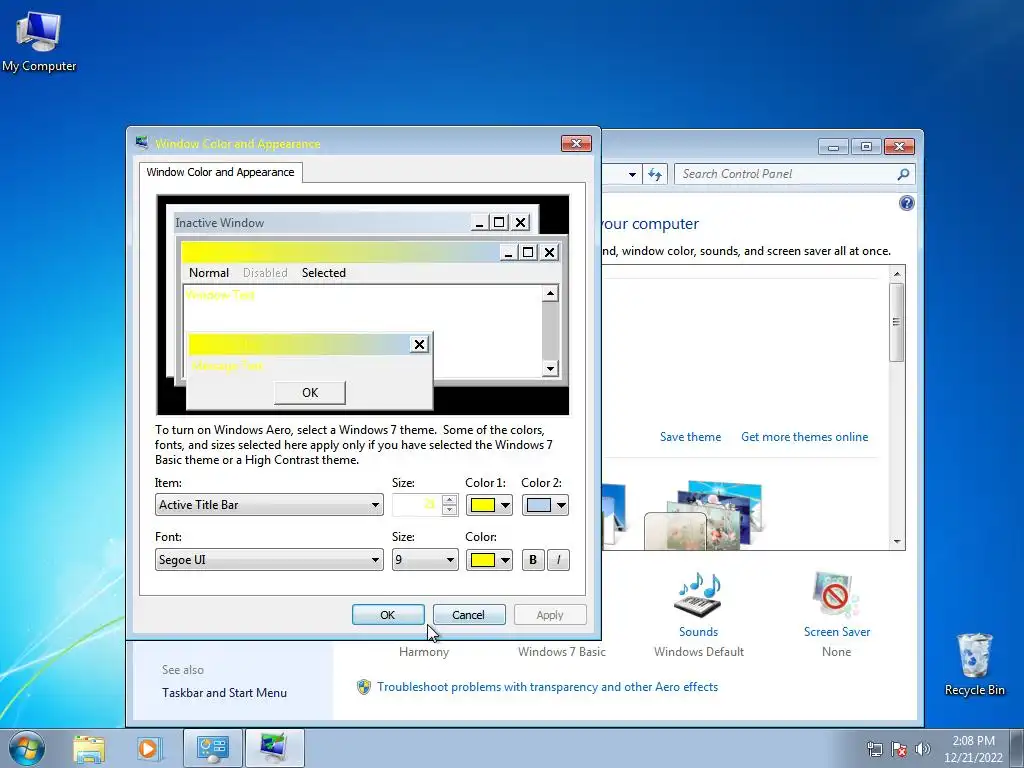Click search magnifier in Control Panel
Viewport: 1024px width, 768px height.
903,174
